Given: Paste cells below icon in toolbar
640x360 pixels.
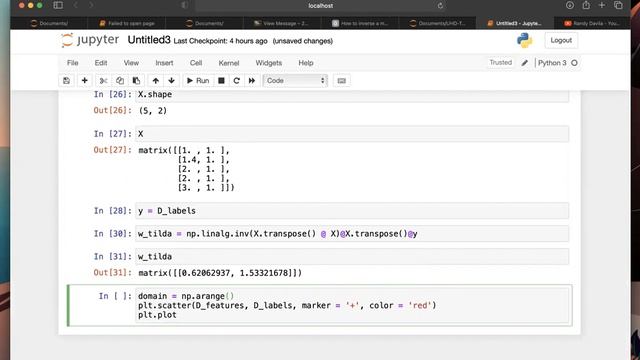Looking at the screenshot, I should (x=136, y=81).
